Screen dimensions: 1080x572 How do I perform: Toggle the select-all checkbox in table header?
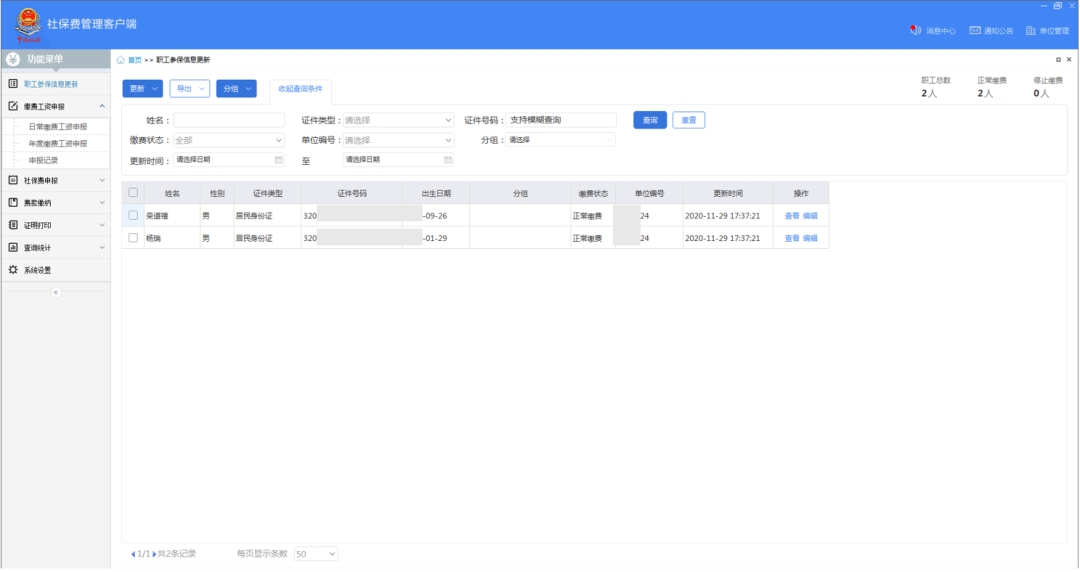[x=133, y=193]
